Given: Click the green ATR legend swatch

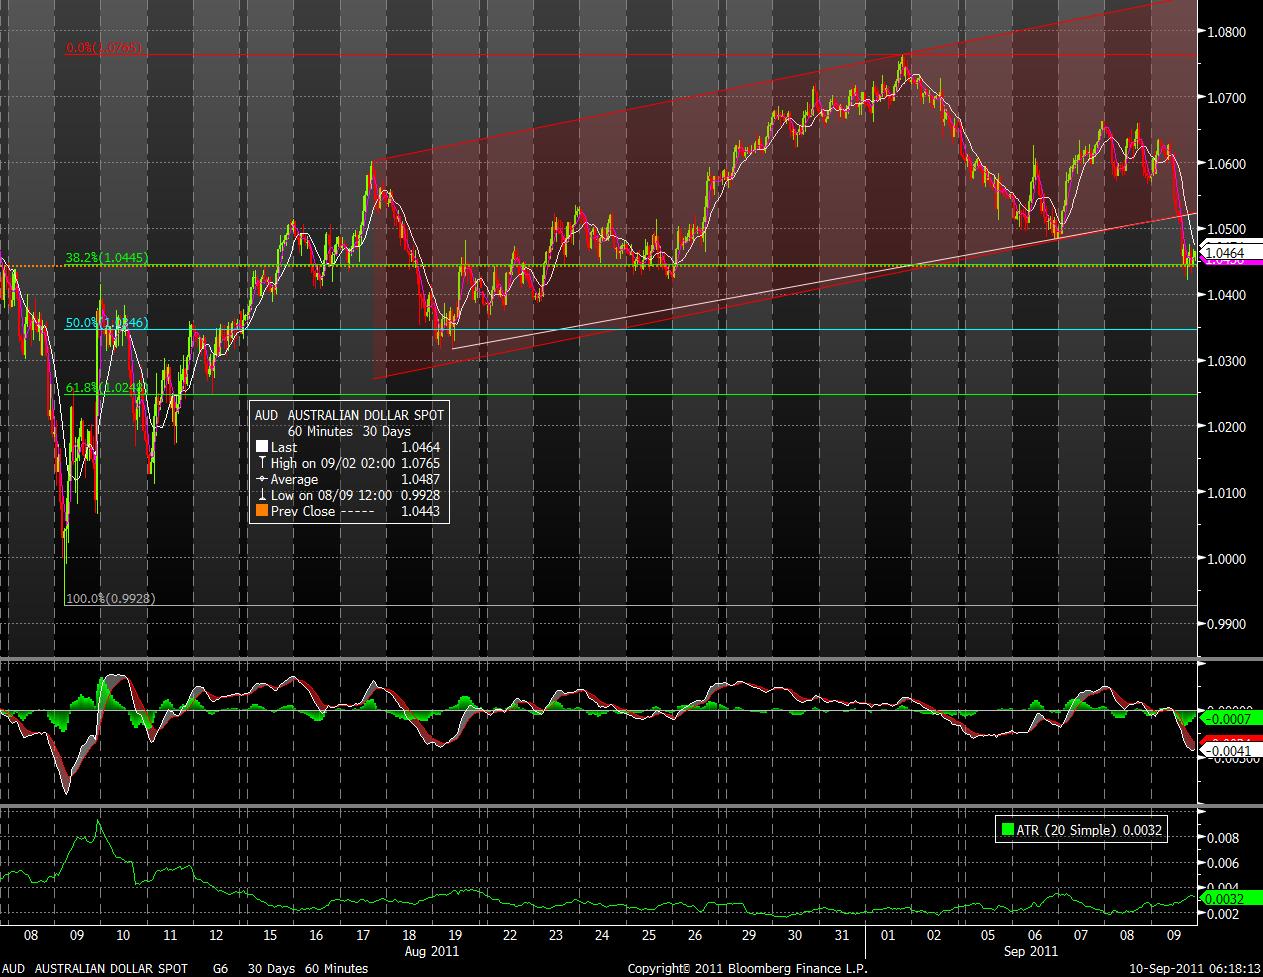Looking at the screenshot, I should tap(1006, 830).
